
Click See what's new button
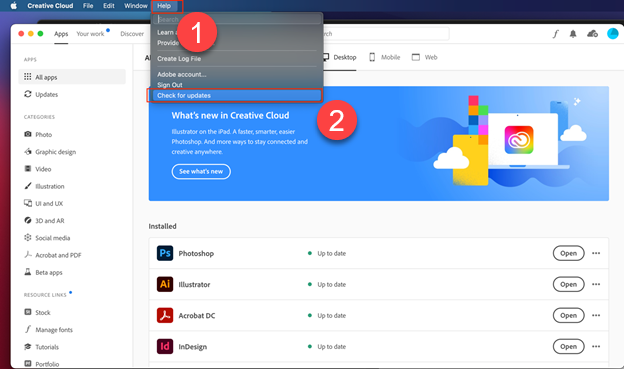coord(201,172)
